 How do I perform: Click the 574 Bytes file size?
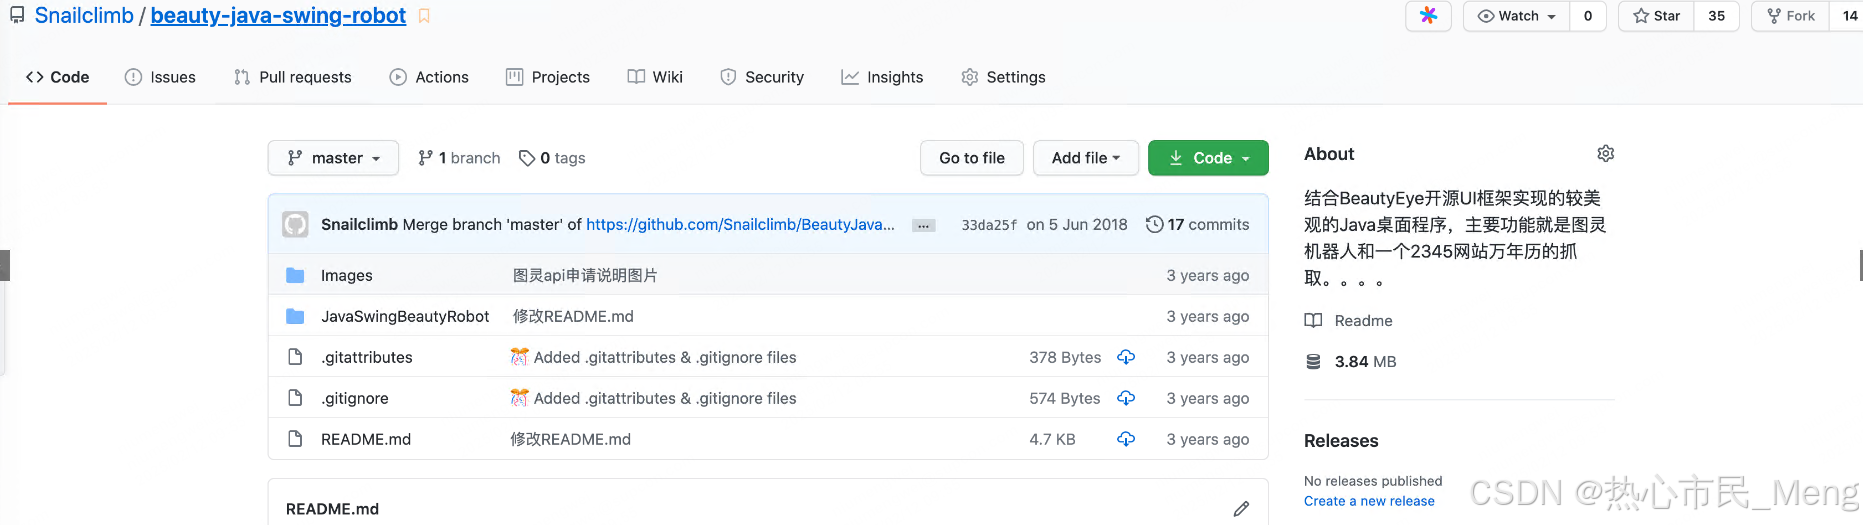click(1065, 398)
